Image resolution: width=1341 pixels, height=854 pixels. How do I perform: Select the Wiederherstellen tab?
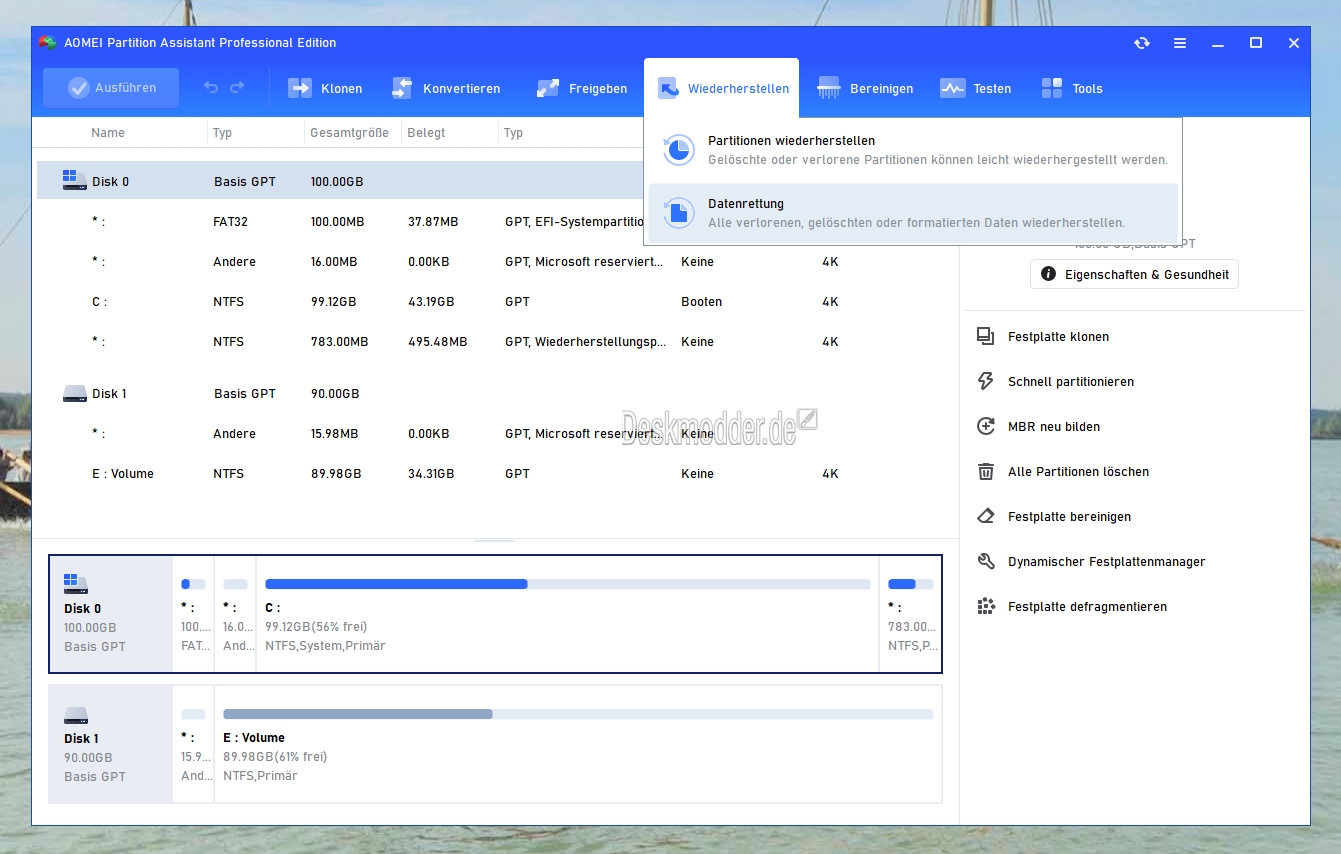(x=722, y=88)
